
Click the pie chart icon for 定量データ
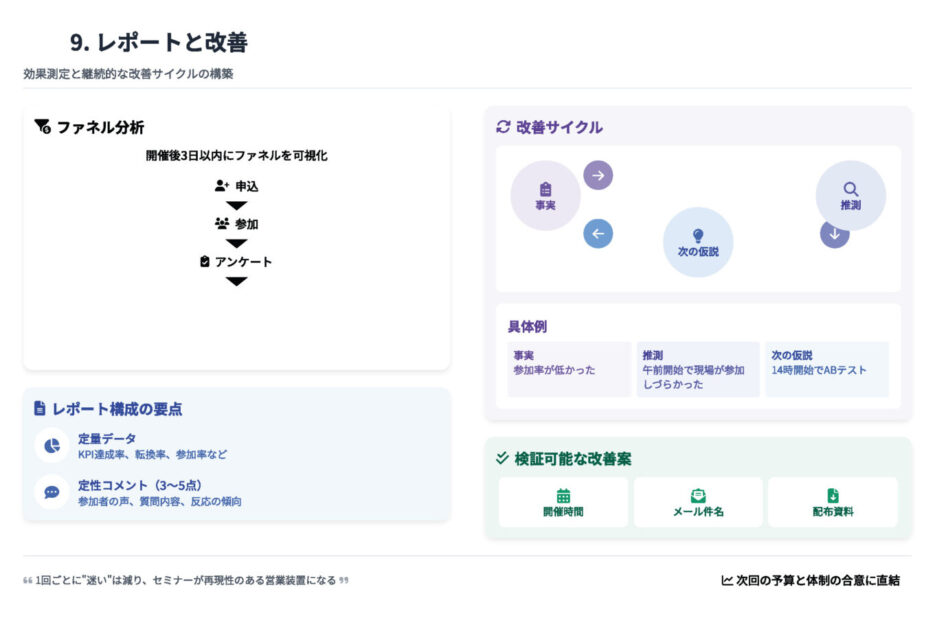51,445
